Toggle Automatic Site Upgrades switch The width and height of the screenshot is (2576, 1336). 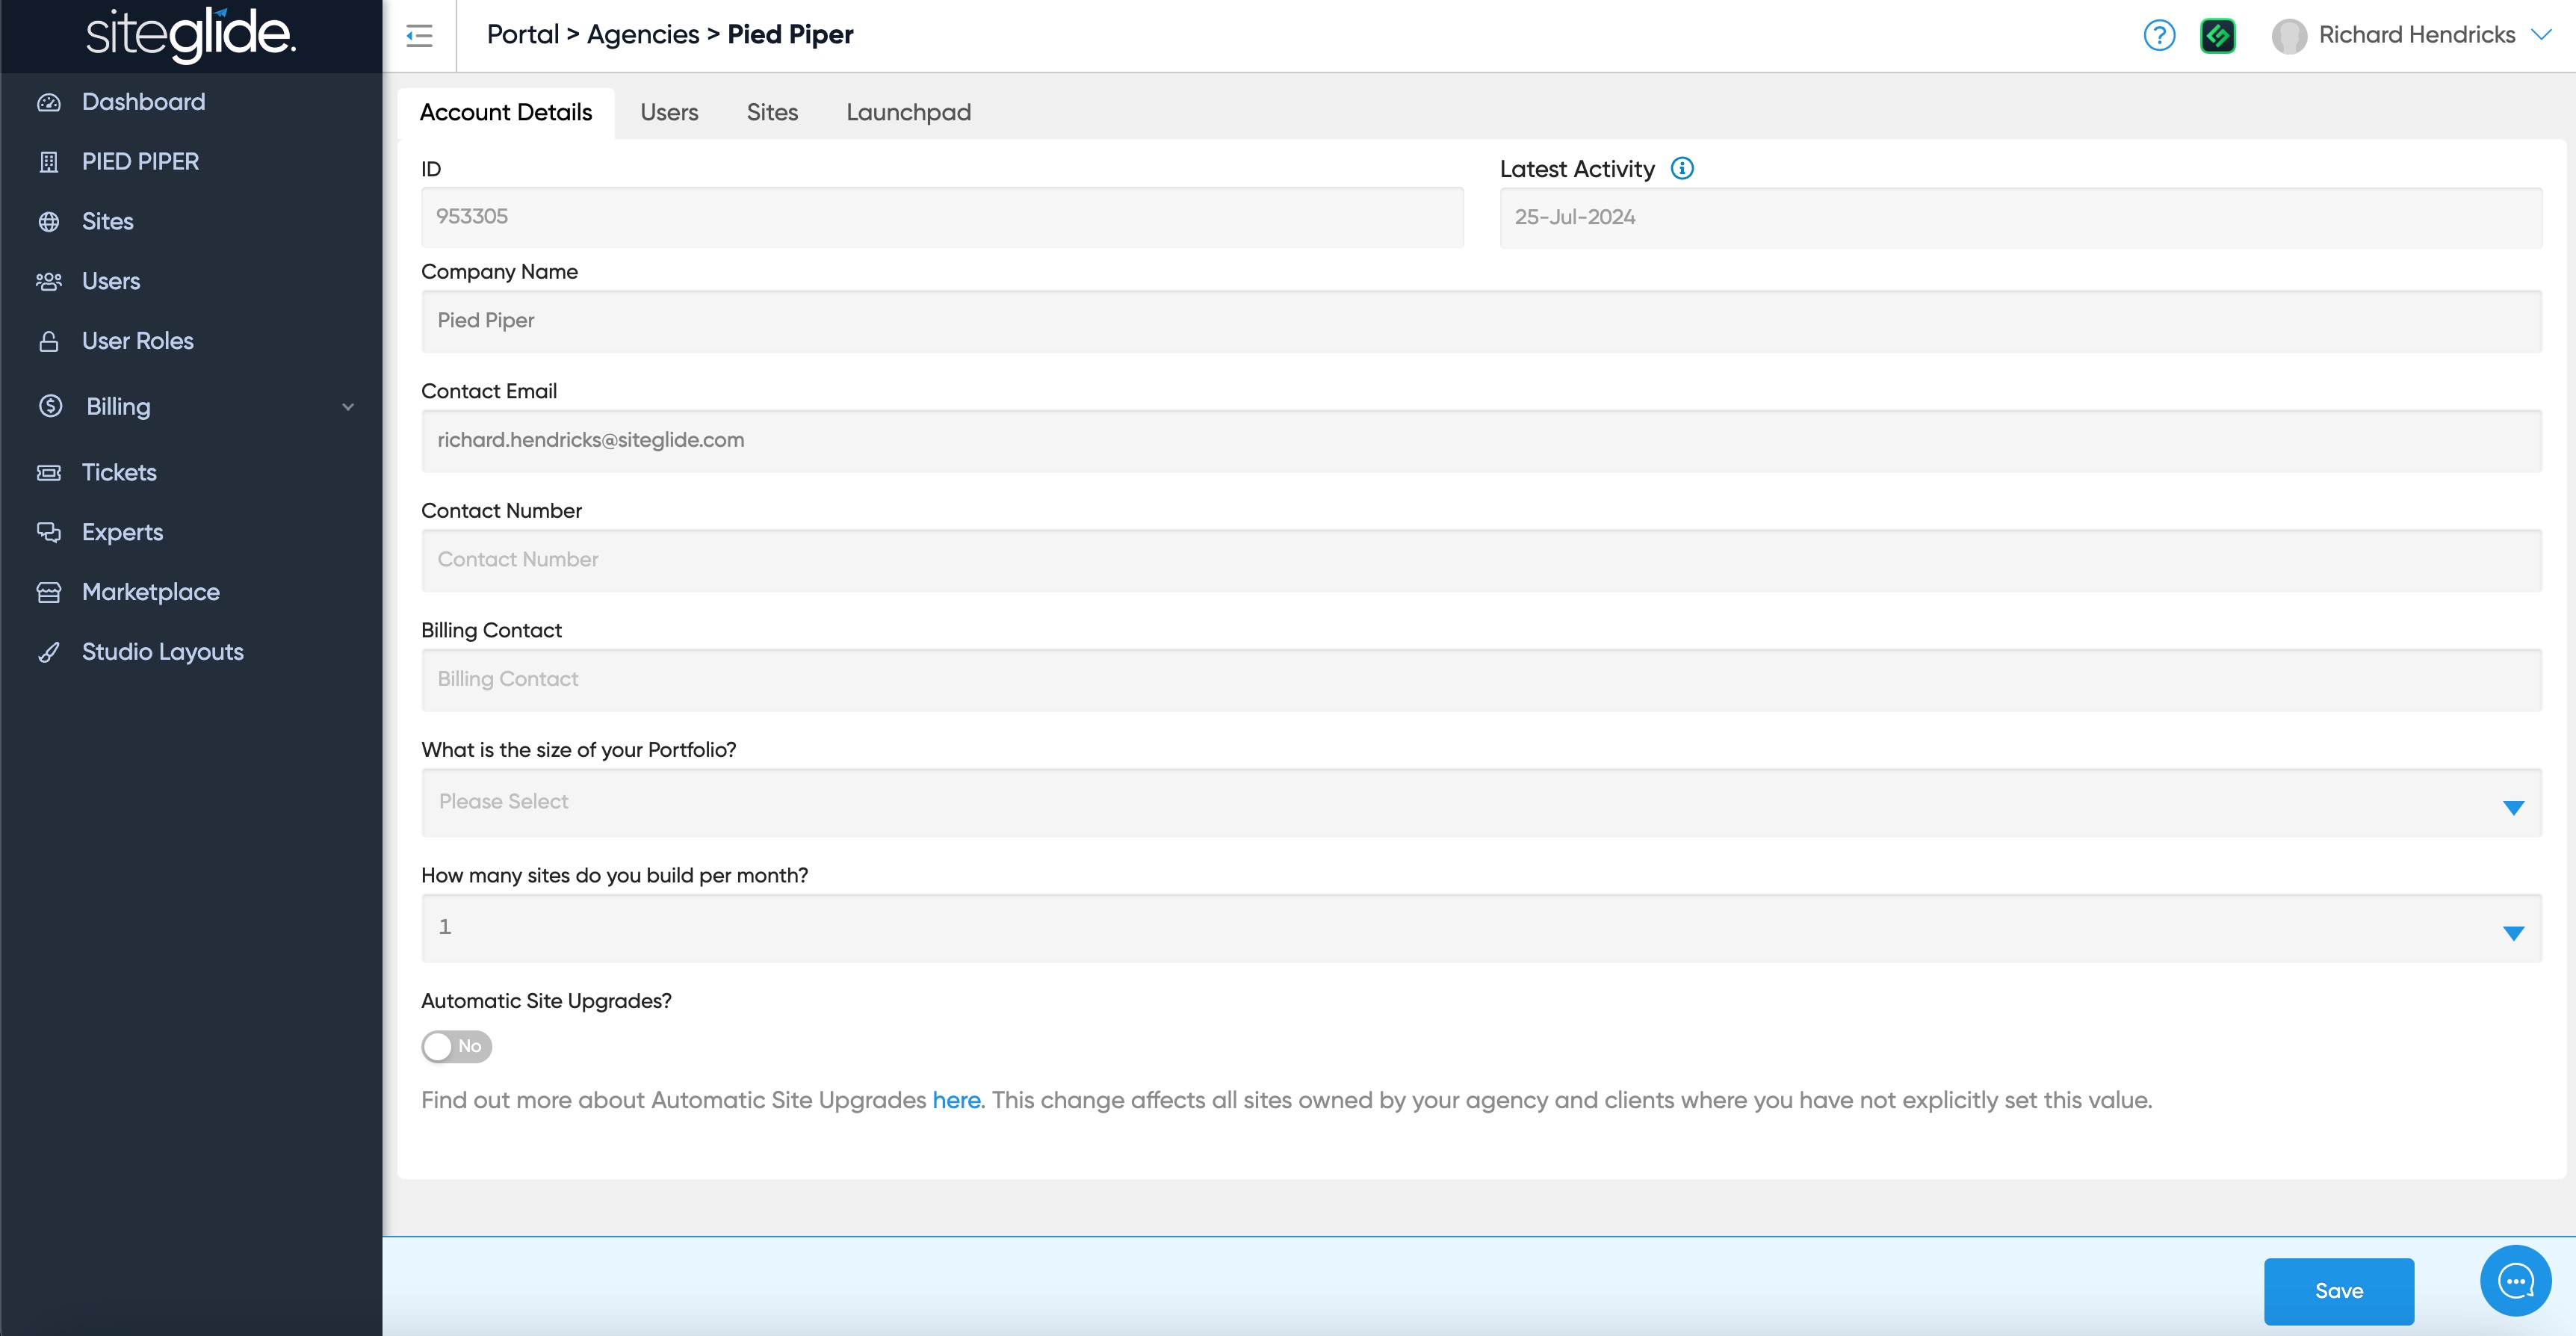[x=456, y=1046]
